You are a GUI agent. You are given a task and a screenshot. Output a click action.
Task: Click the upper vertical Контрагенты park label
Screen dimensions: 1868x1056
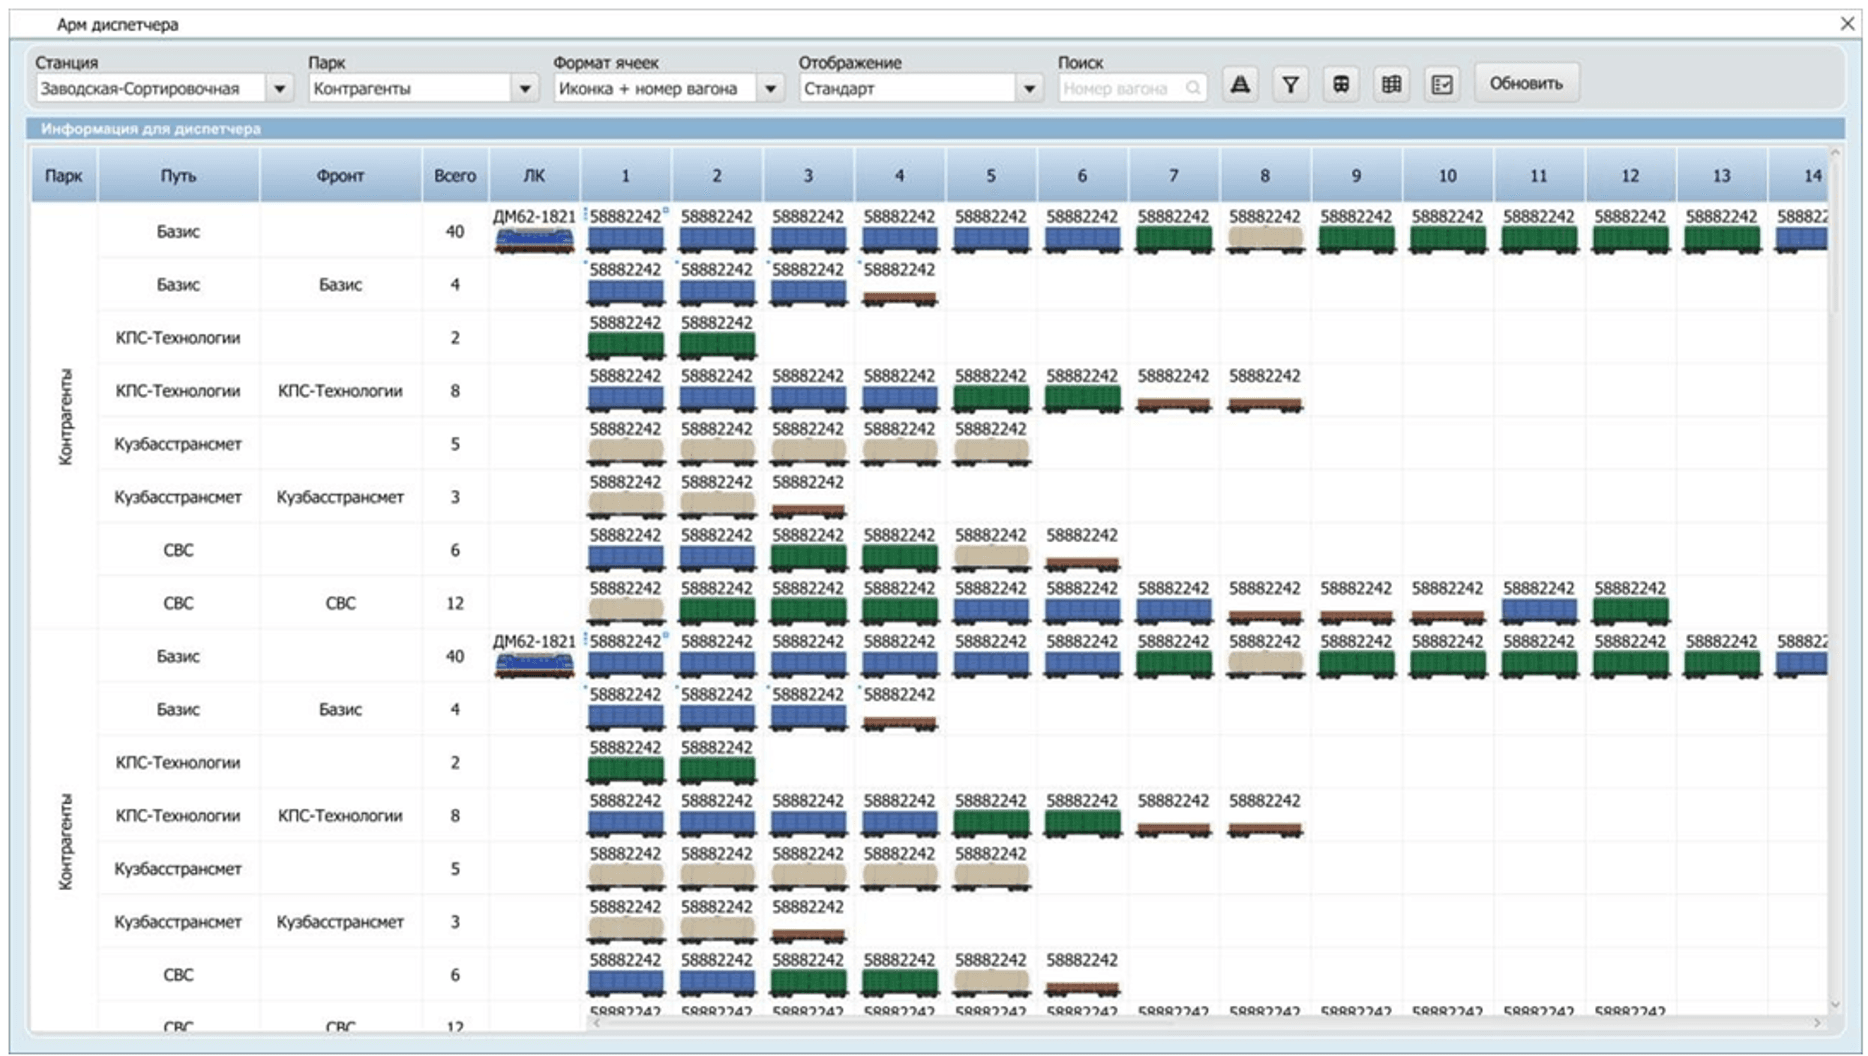pos(65,417)
